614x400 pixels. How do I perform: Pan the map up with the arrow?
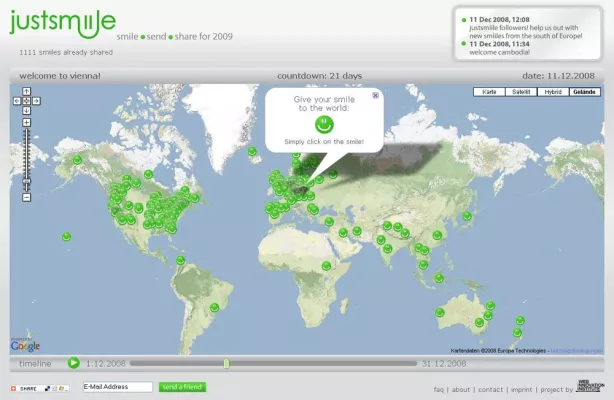pos(26,92)
